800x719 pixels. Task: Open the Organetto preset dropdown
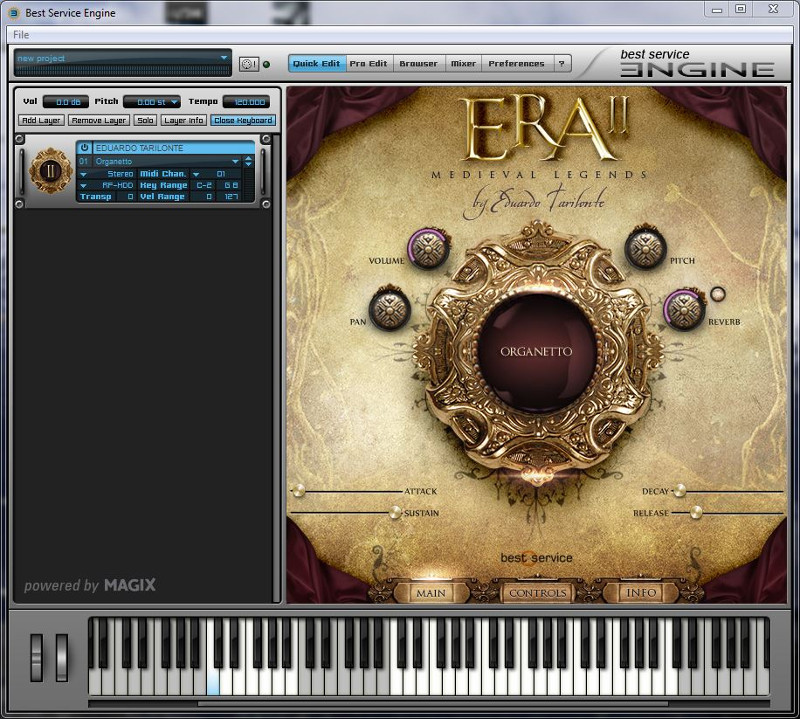[235, 161]
